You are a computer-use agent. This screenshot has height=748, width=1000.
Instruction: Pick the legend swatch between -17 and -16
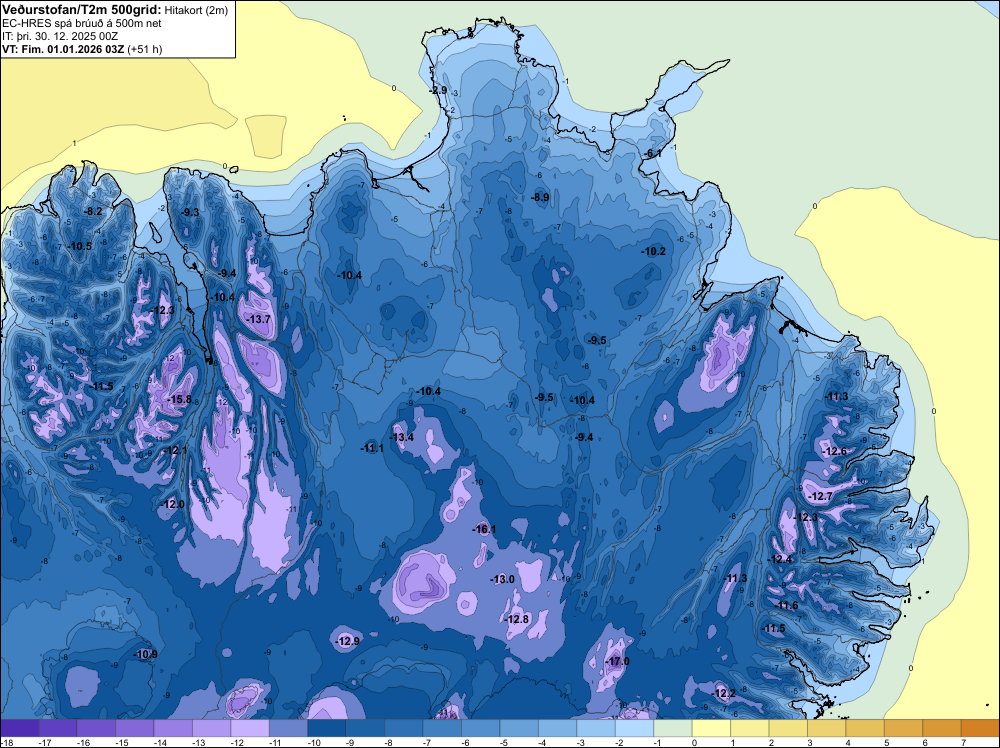(x=58, y=728)
